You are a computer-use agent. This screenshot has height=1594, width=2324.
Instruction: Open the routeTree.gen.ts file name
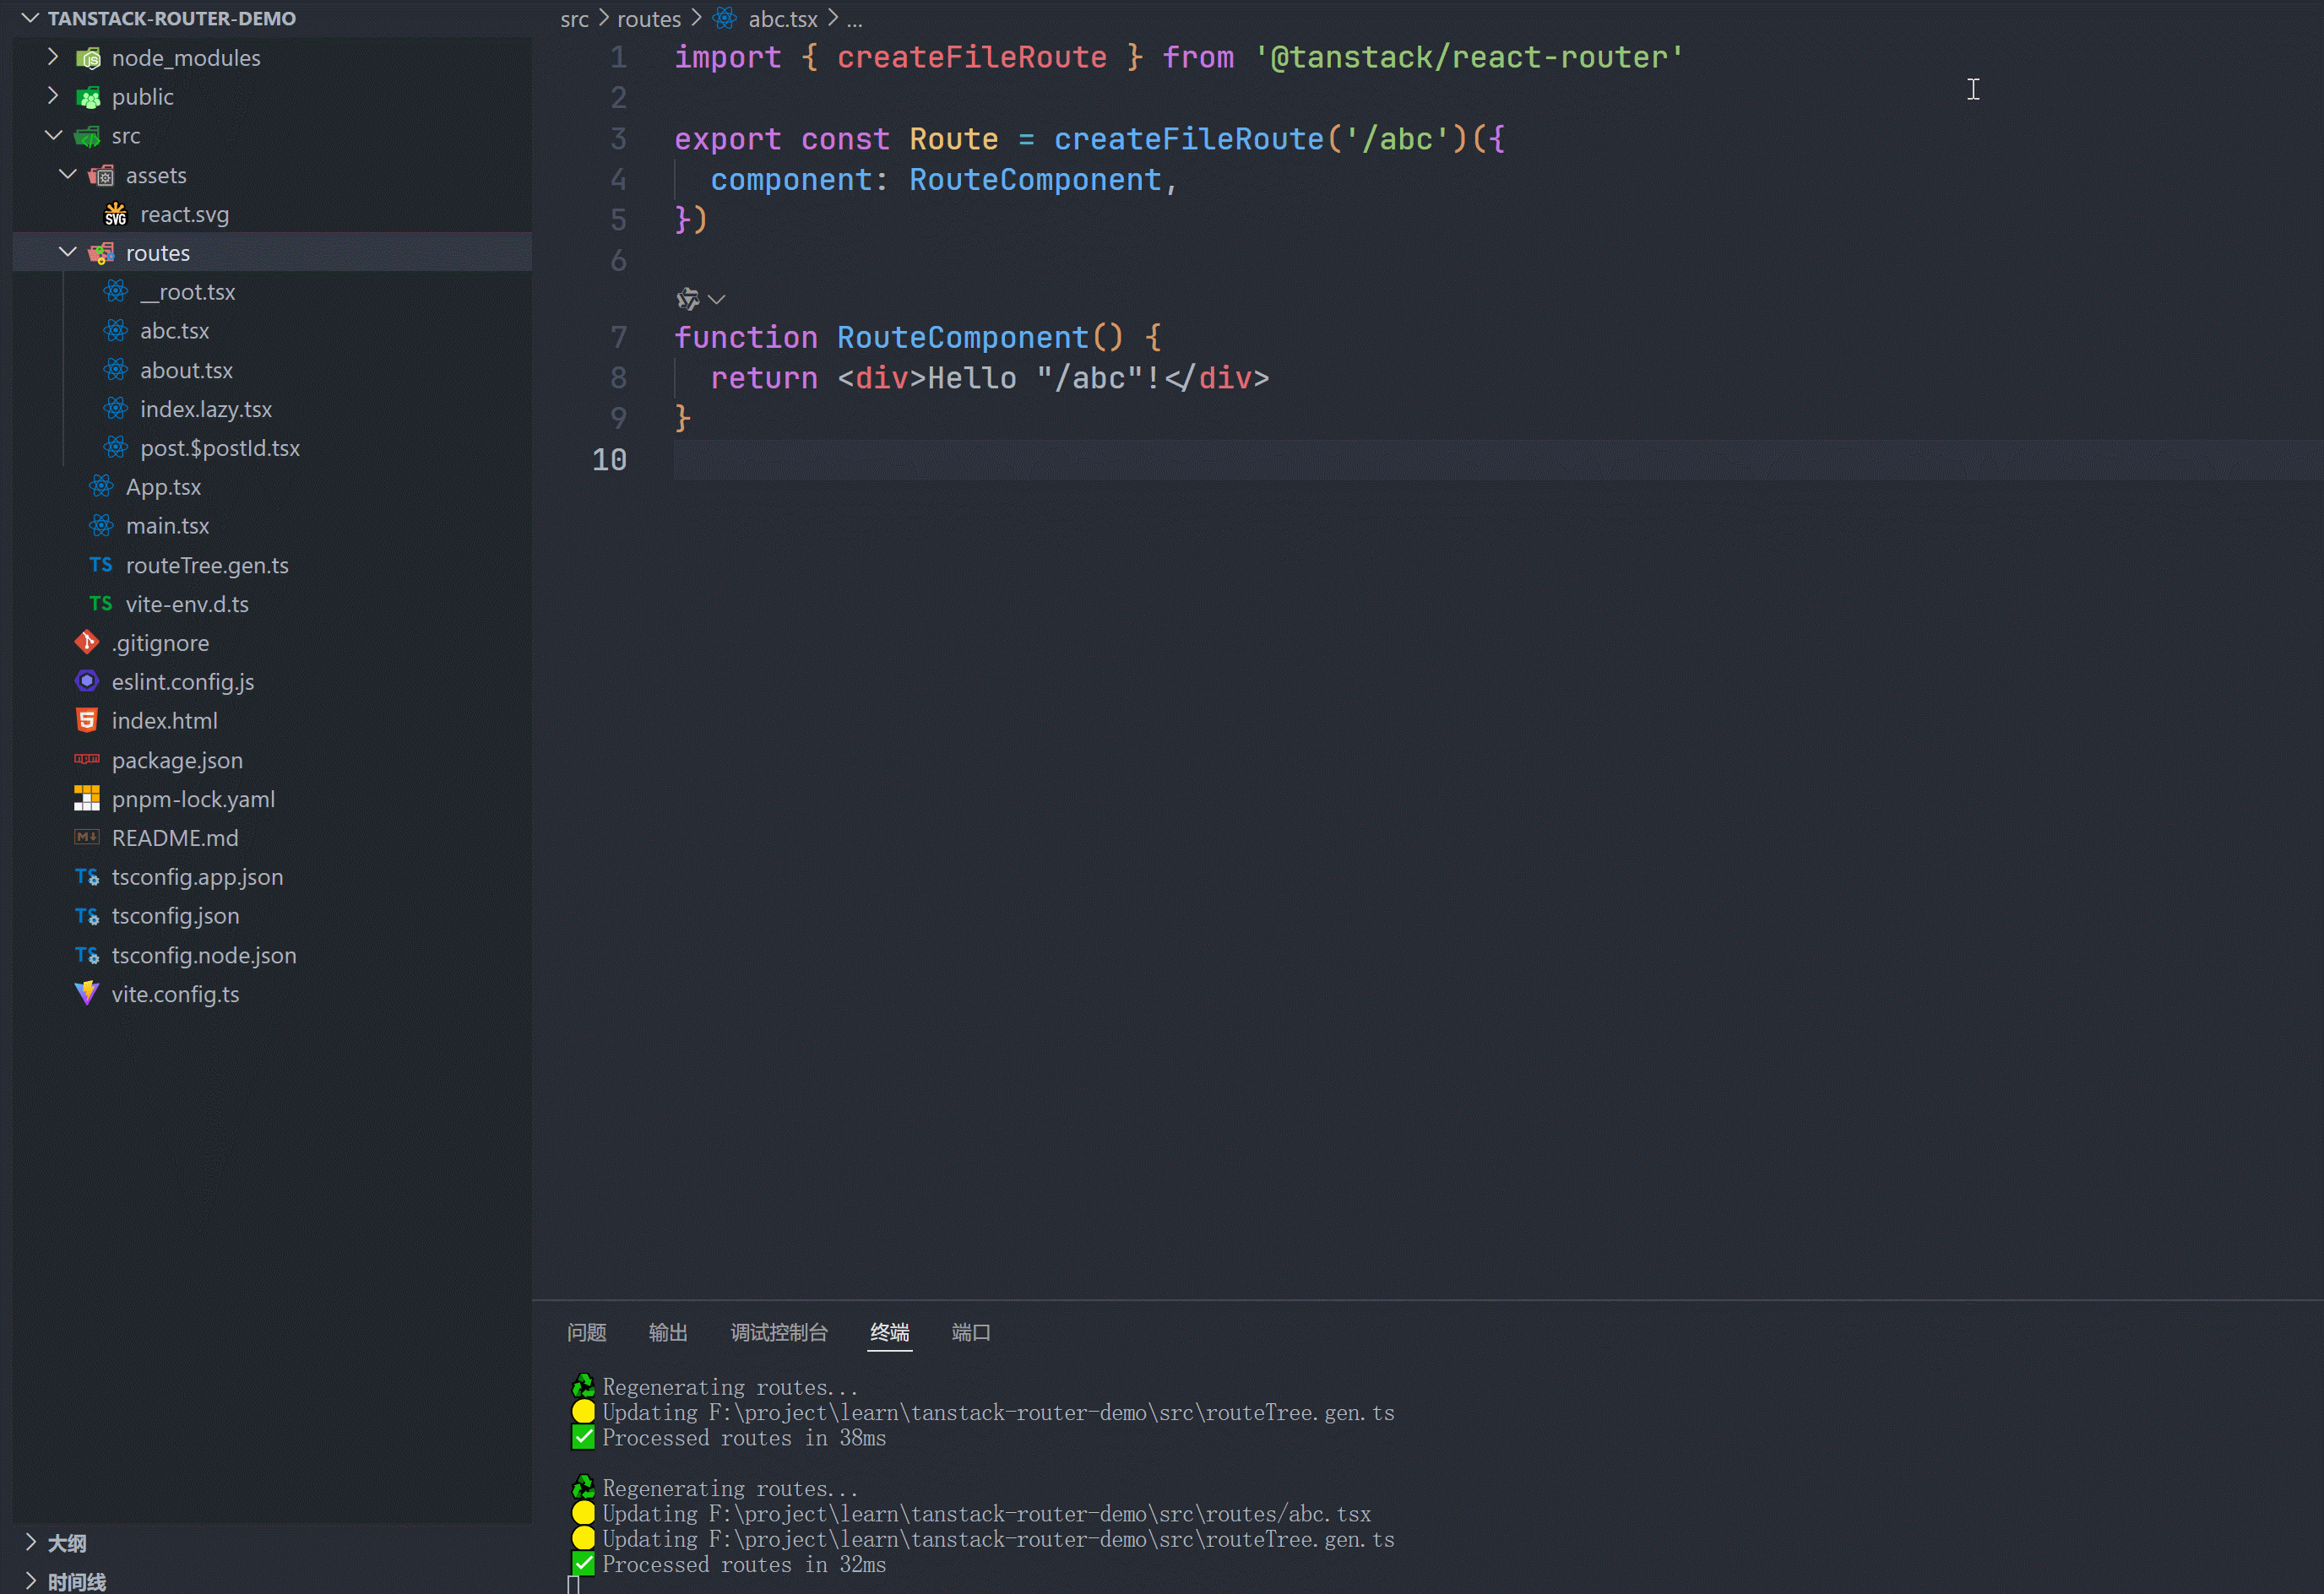(x=207, y=565)
